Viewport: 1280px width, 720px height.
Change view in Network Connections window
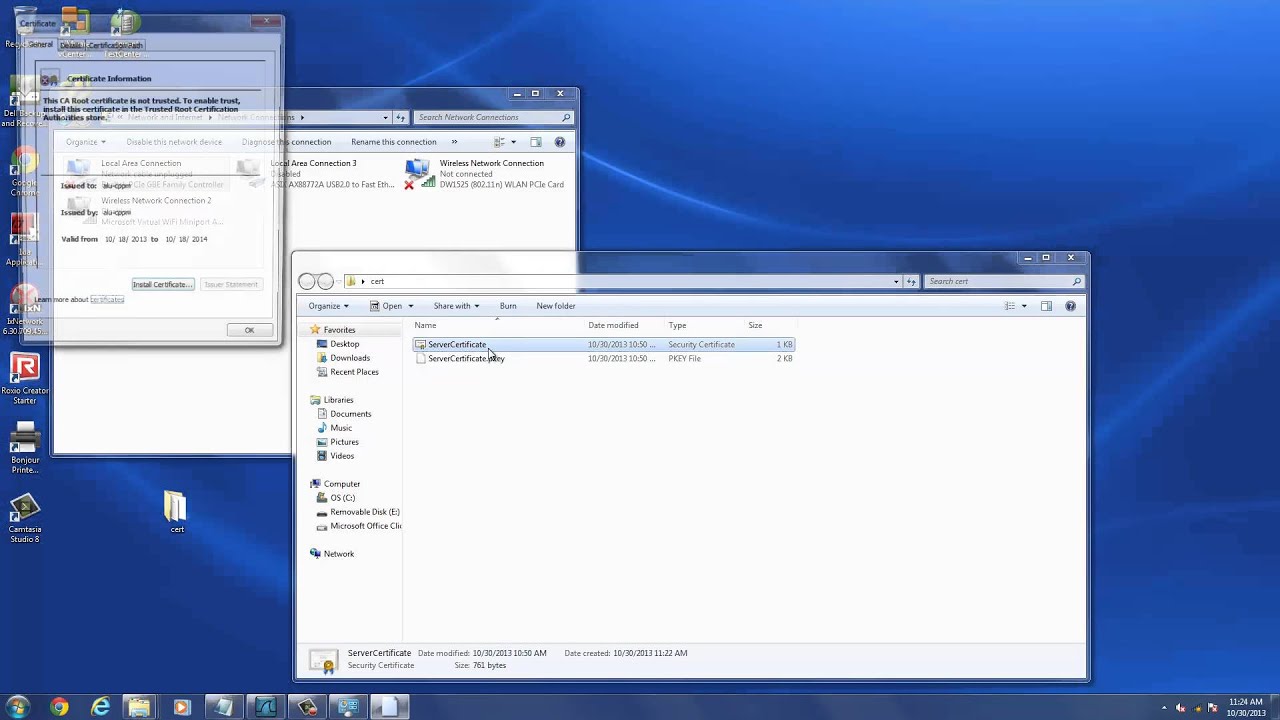coord(499,142)
